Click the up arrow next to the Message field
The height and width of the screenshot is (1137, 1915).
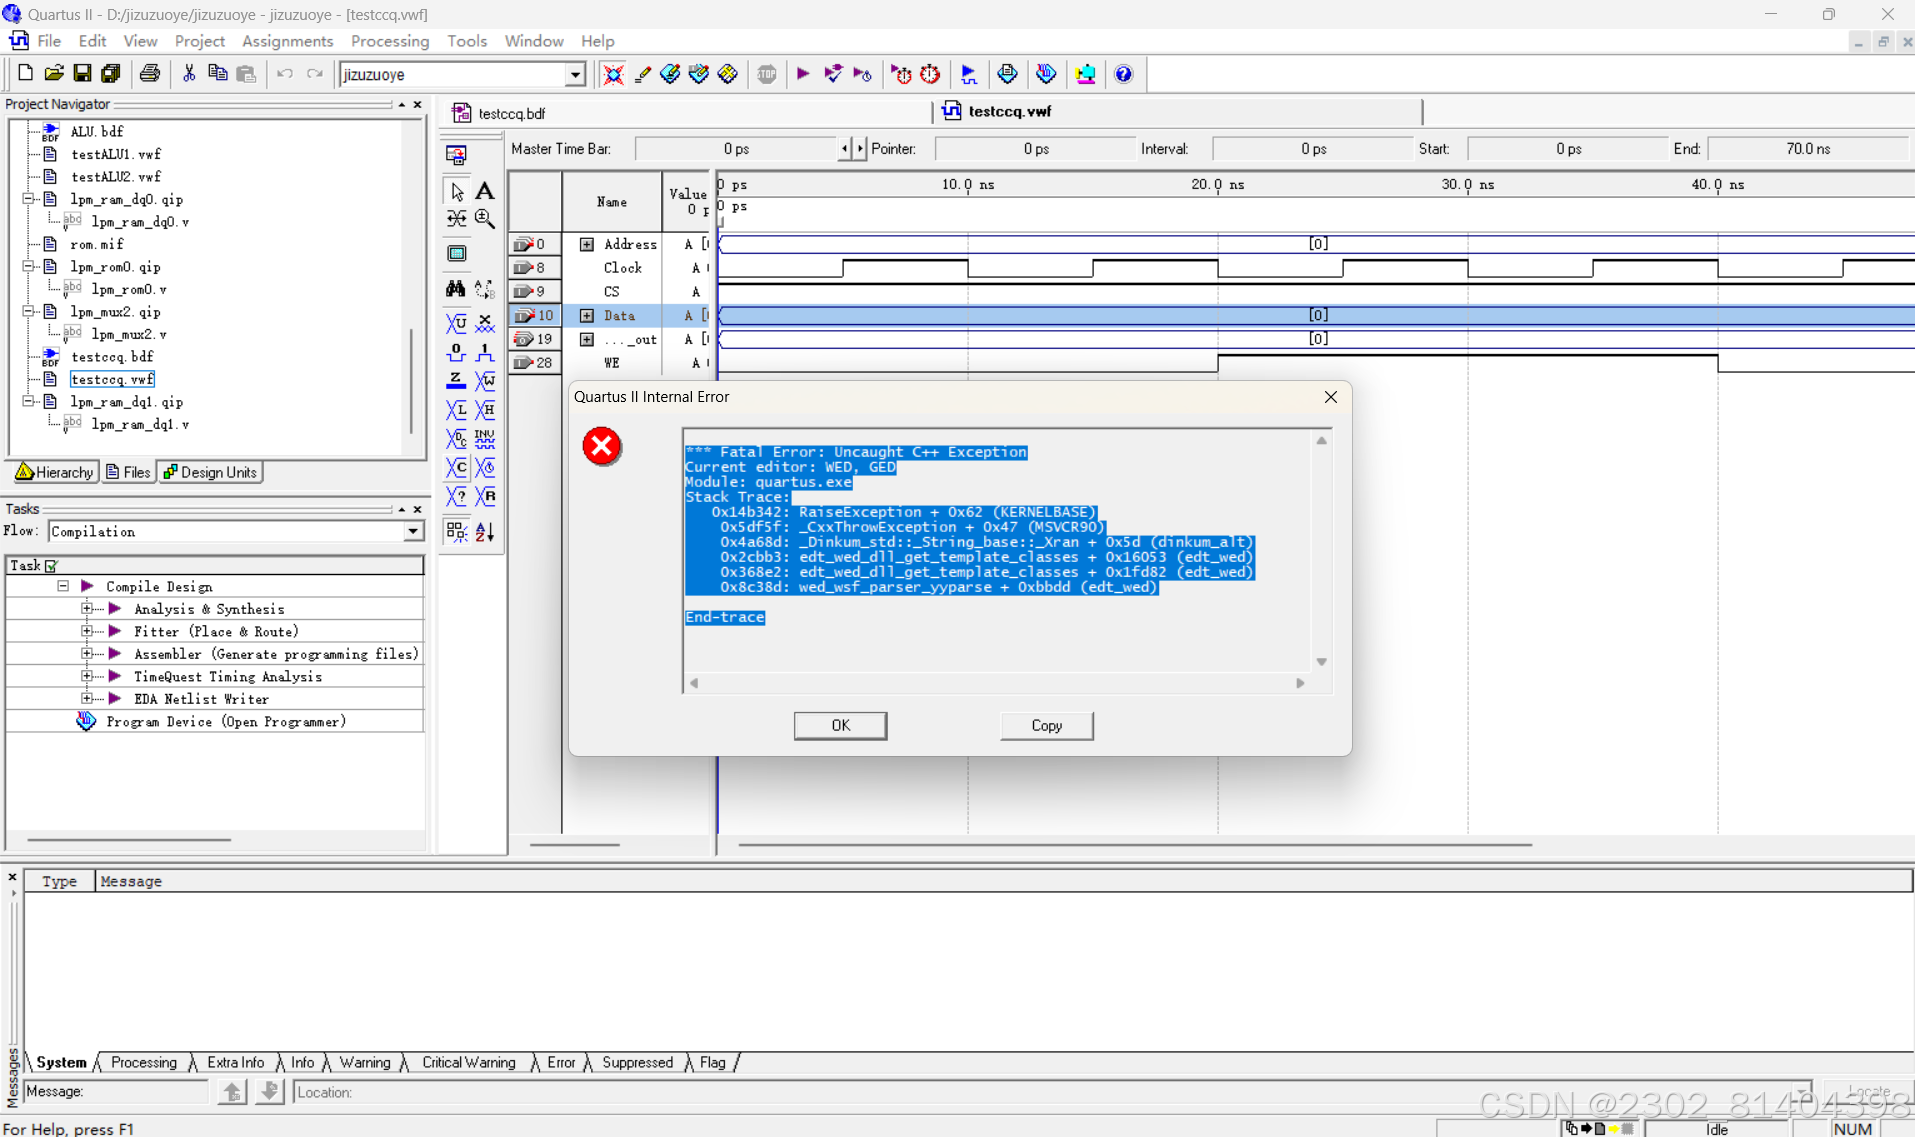[232, 1092]
